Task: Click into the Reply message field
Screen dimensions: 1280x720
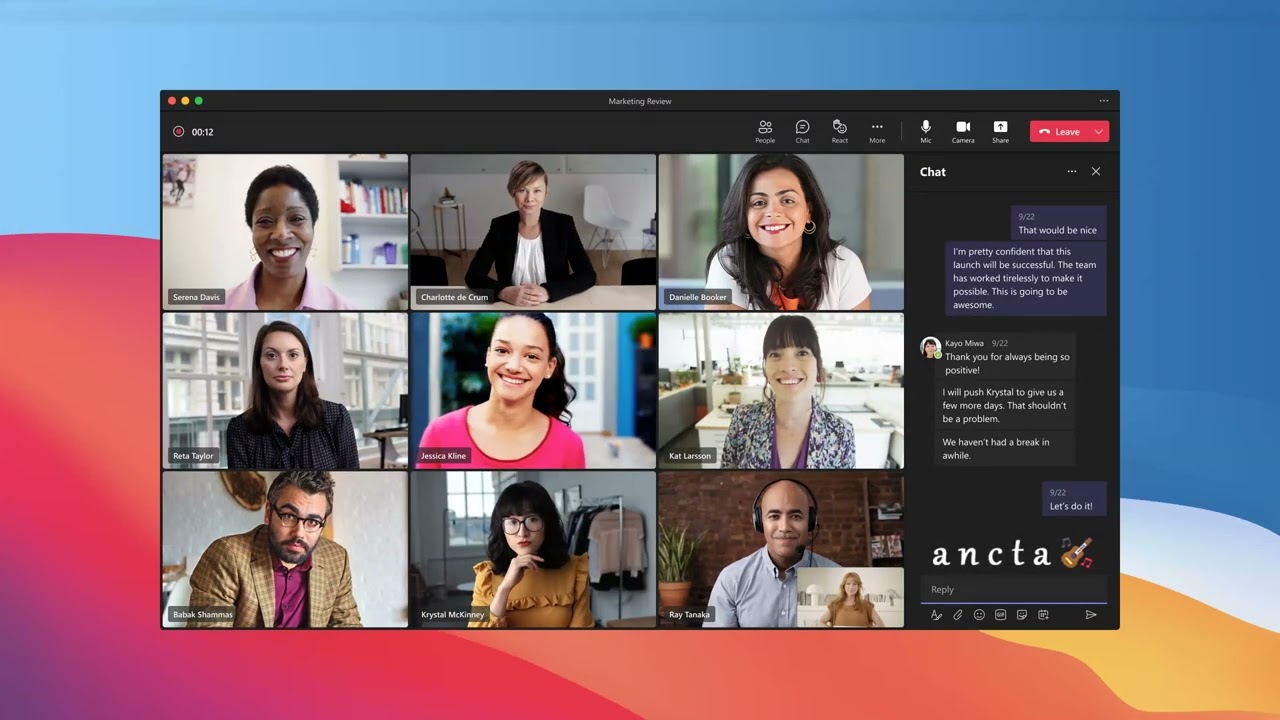Action: pos(1013,590)
